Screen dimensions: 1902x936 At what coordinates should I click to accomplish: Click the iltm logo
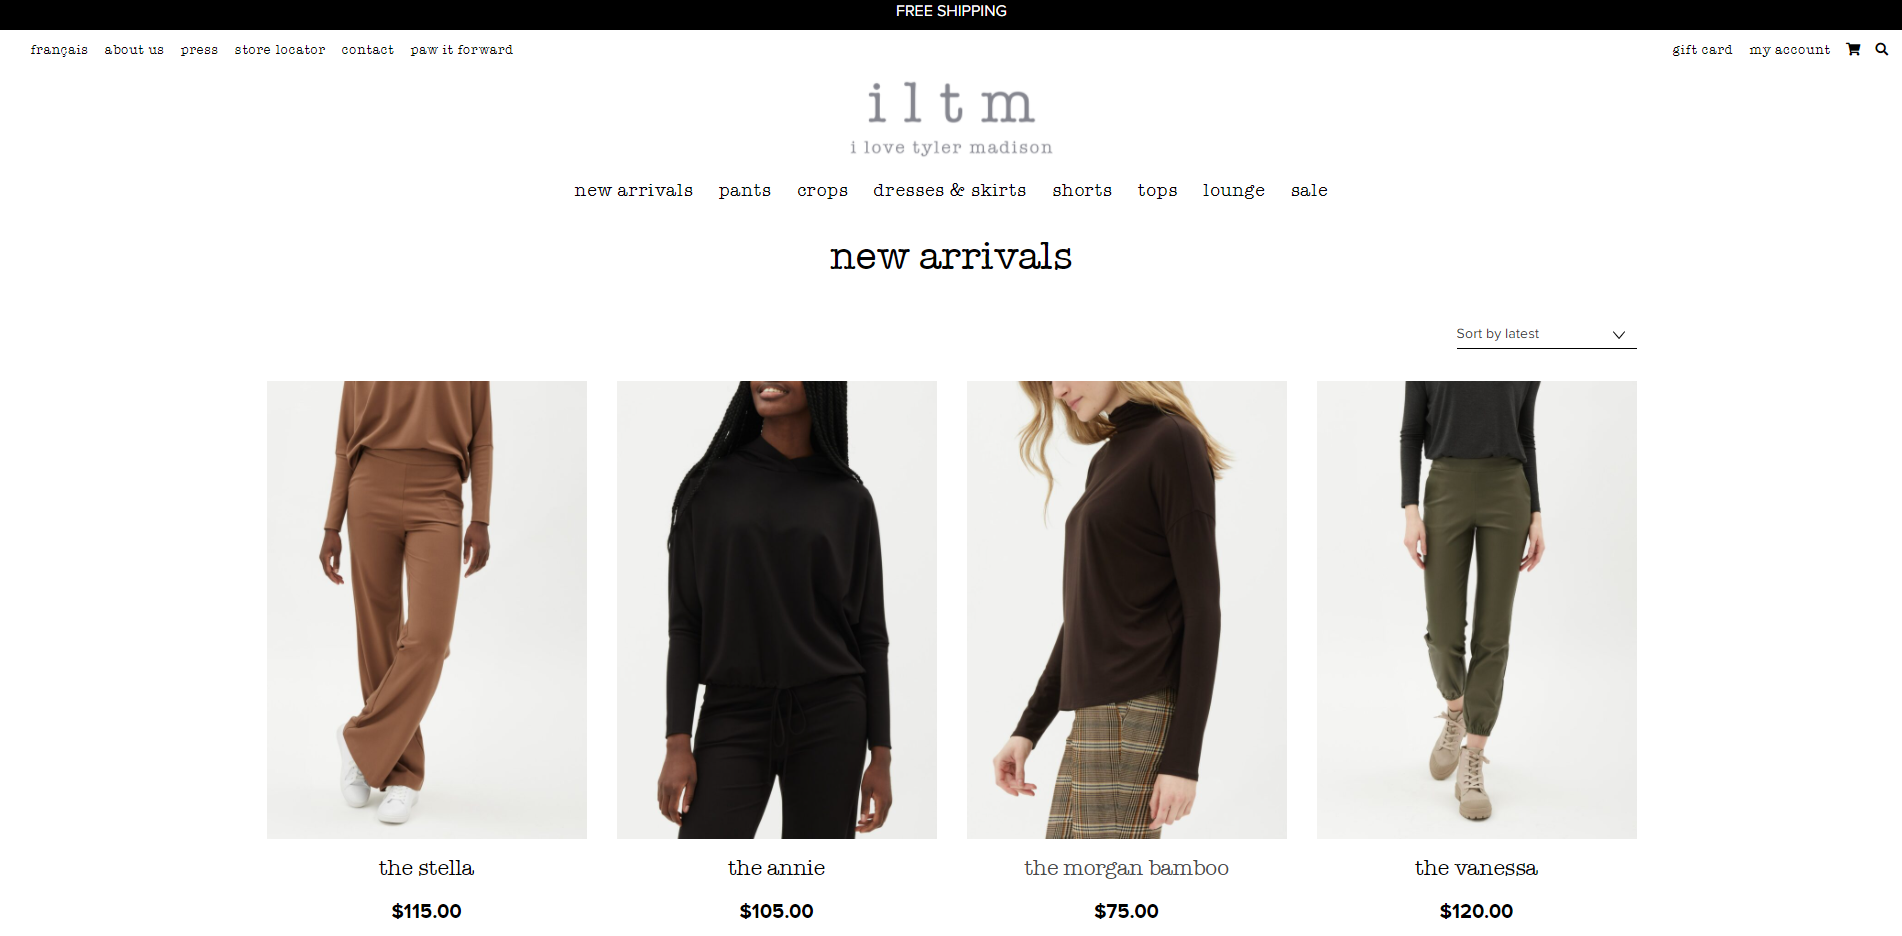tap(951, 119)
